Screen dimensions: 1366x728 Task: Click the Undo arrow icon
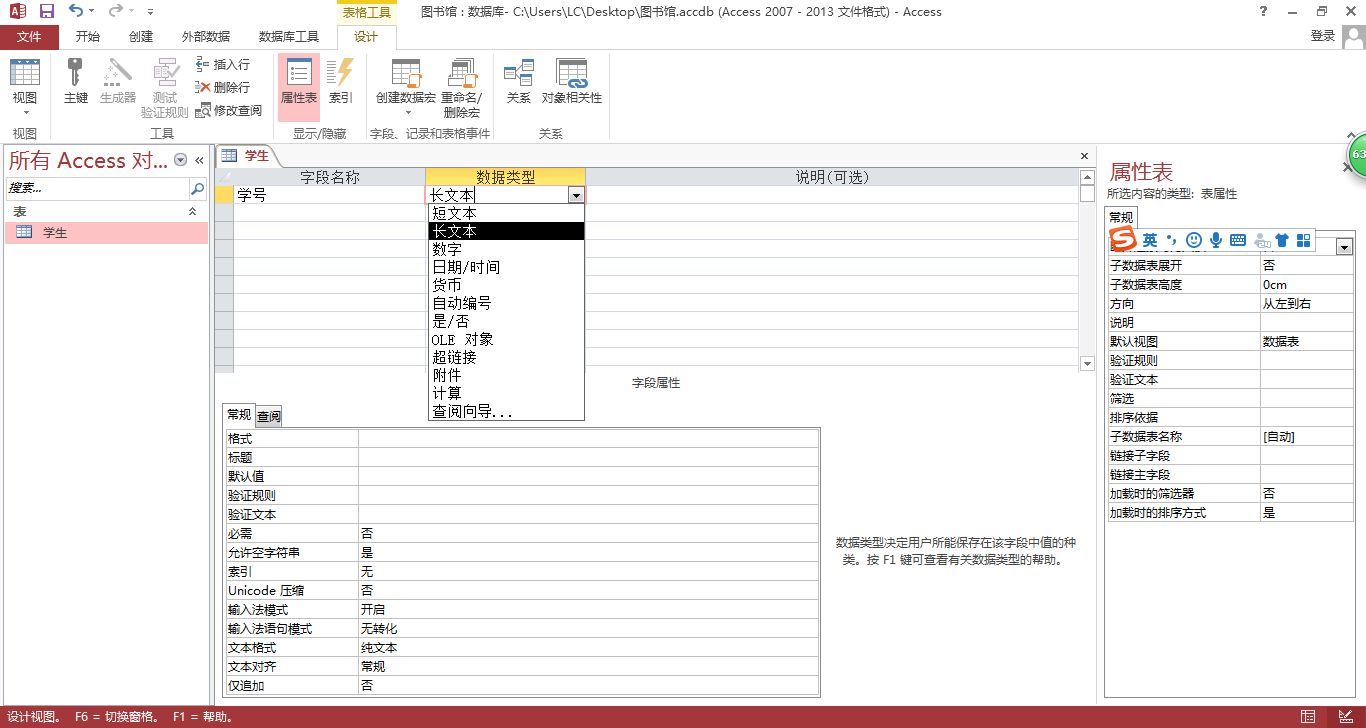point(77,12)
